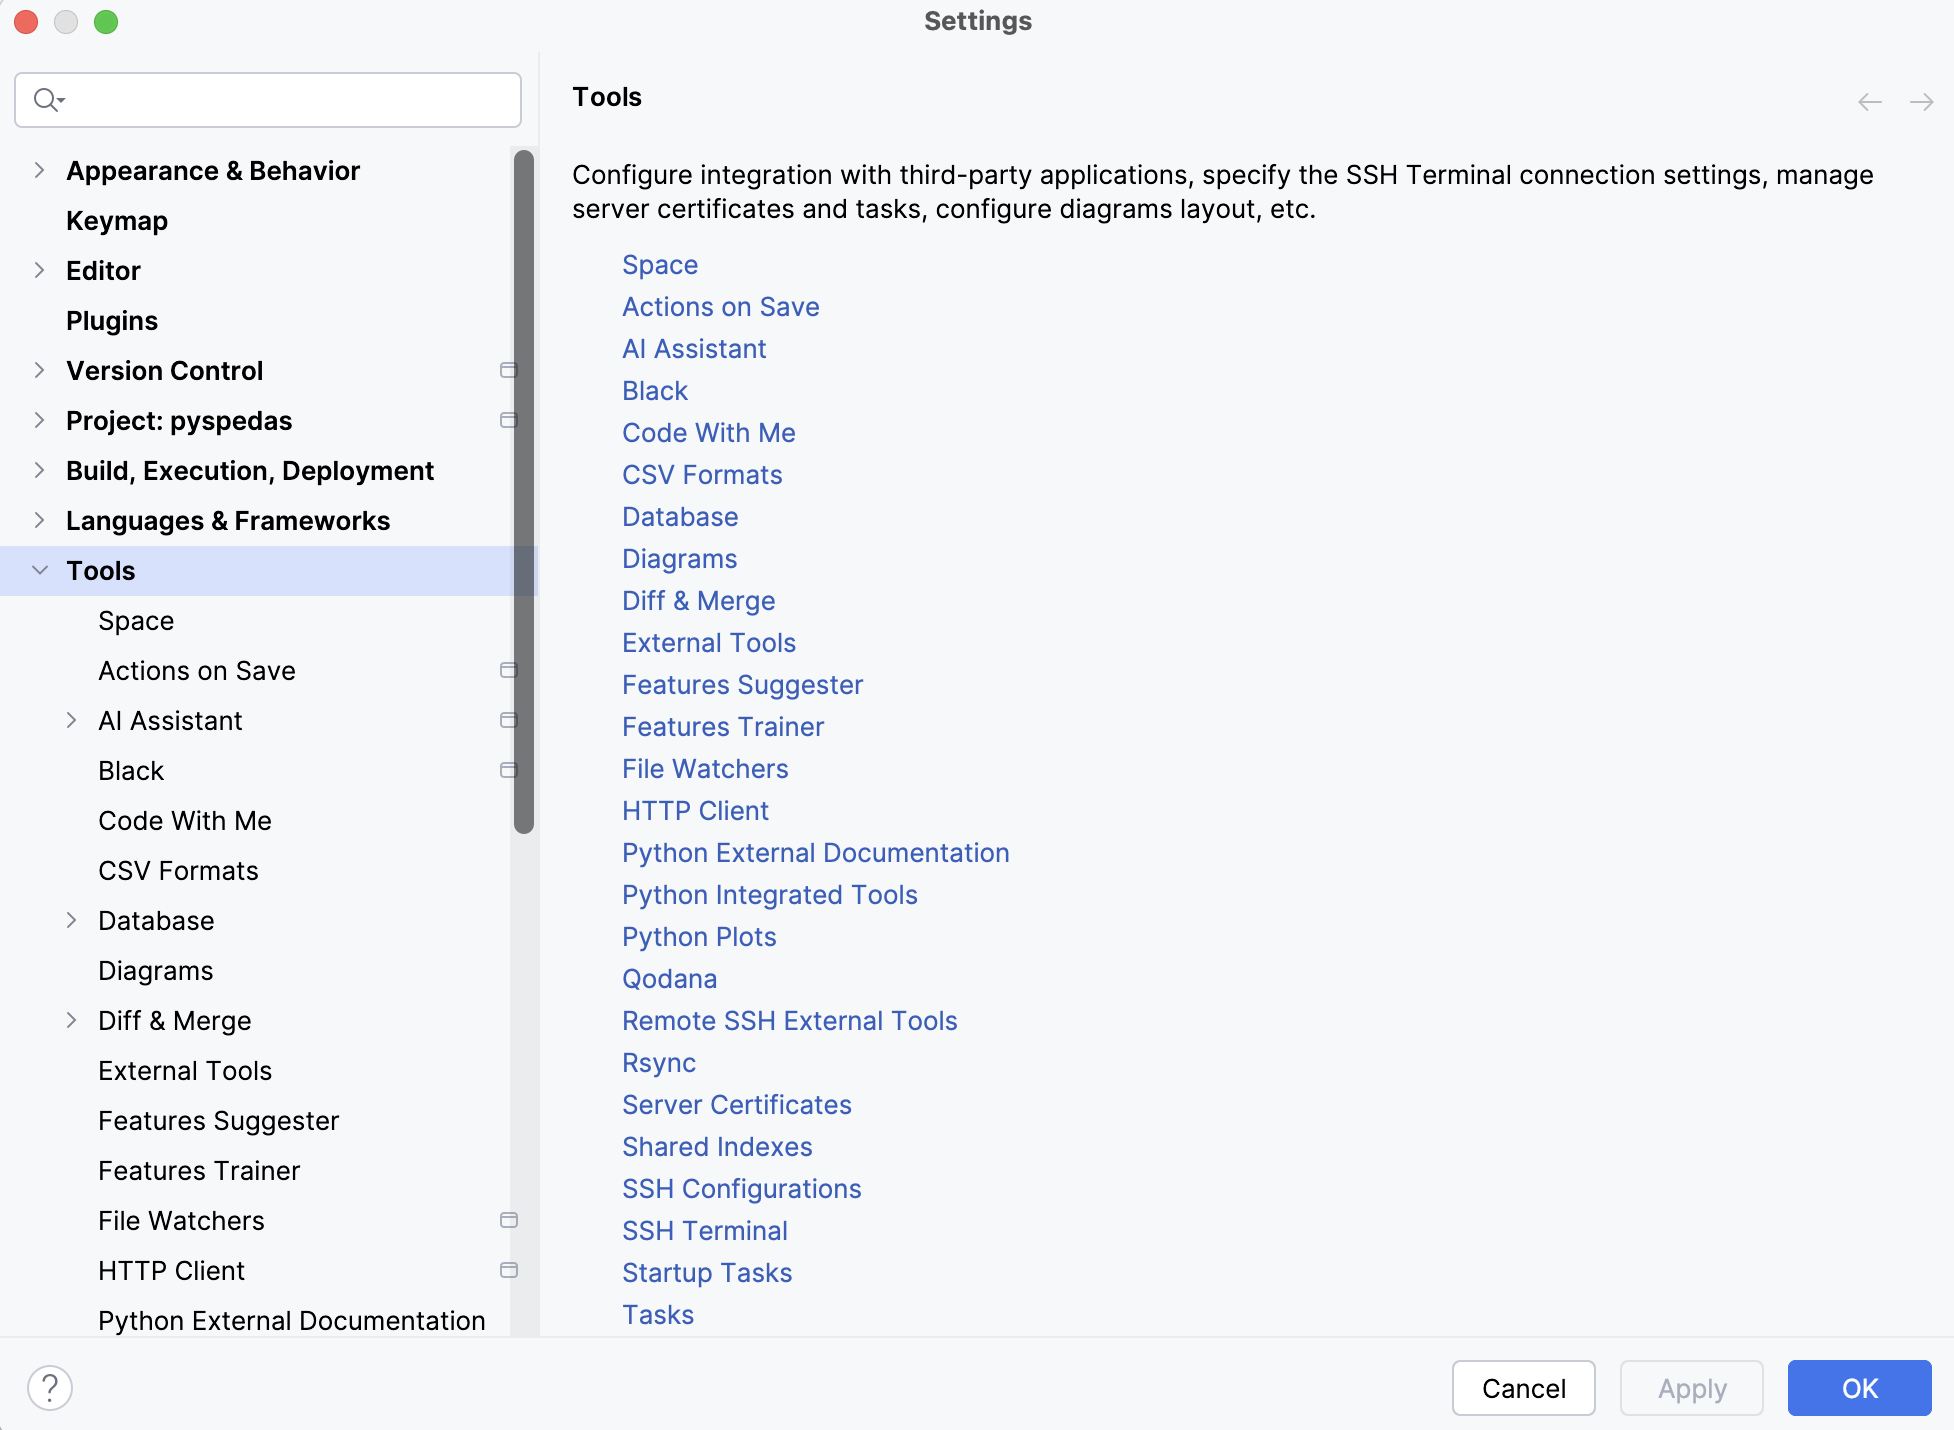Open the Startup Tasks link
Viewport: 1954px width, 1430px height.
tap(707, 1273)
